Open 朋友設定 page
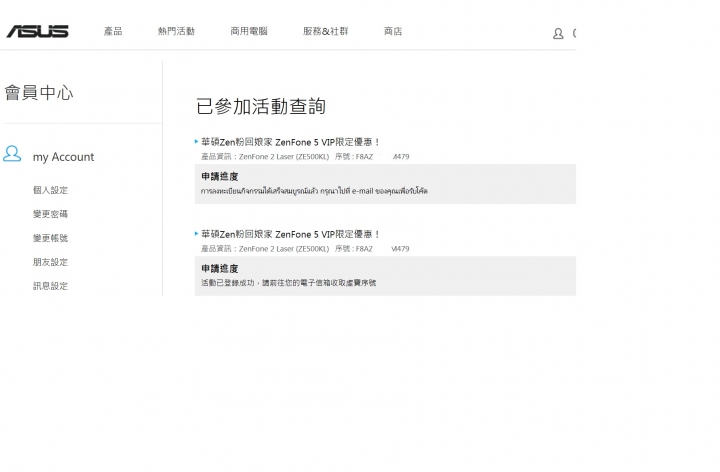 pos(51,262)
